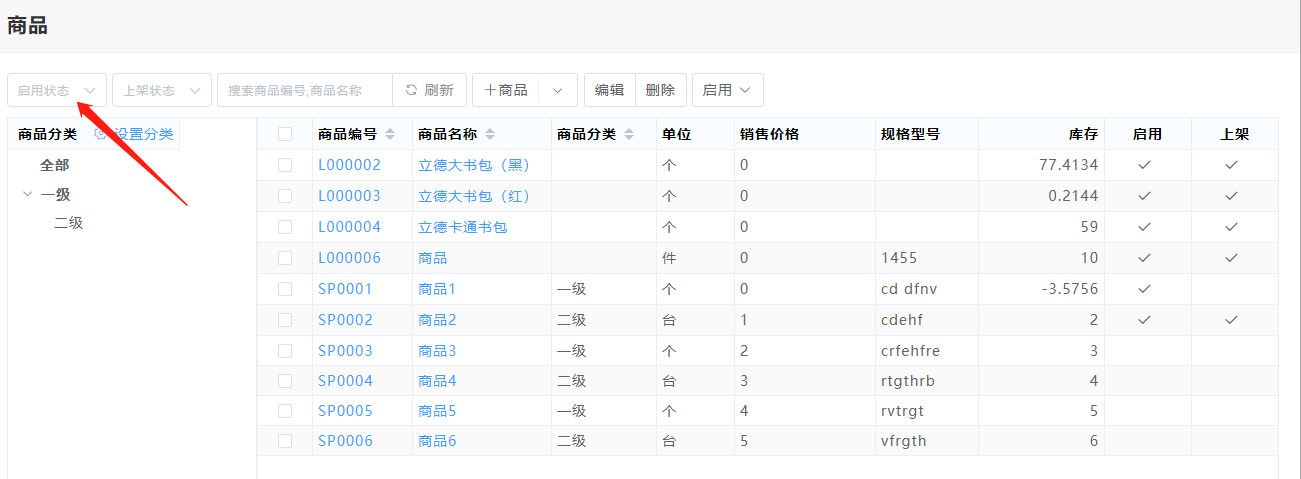Click the 启用 checkmark for L000002 row

(1146, 165)
